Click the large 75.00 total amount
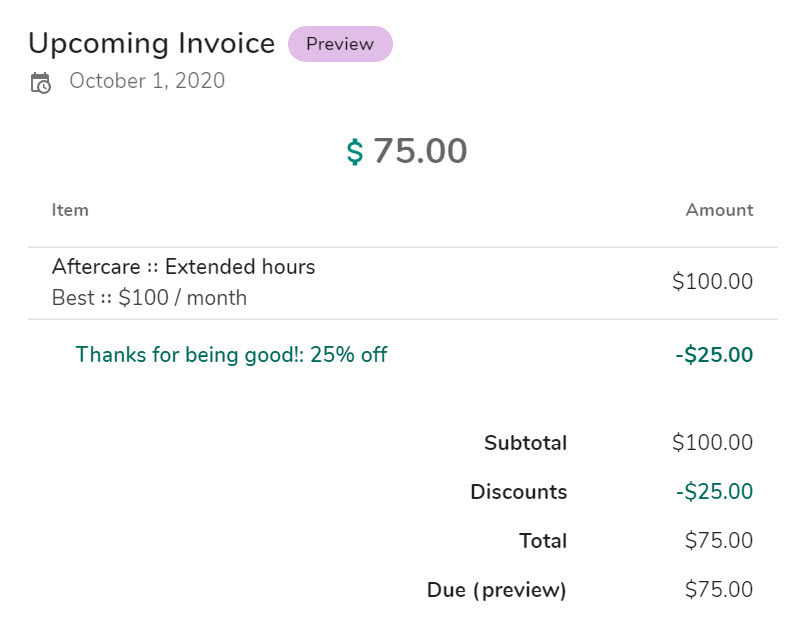807x626 pixels. [420, 151]
